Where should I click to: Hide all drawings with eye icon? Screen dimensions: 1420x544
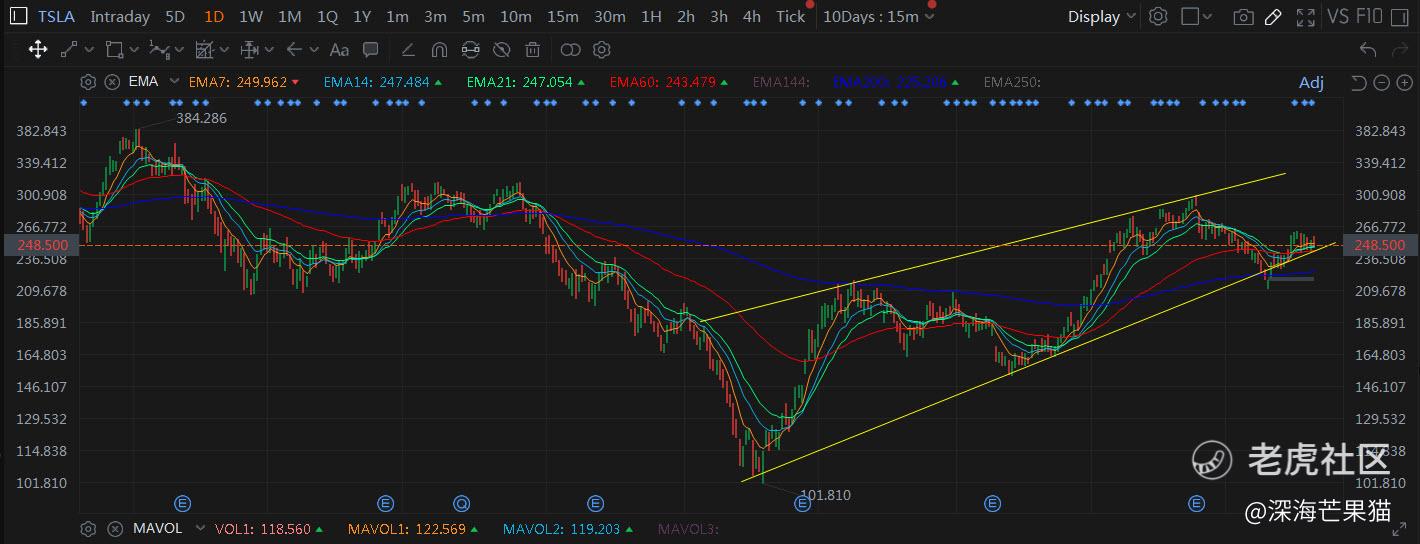point(502,49)
